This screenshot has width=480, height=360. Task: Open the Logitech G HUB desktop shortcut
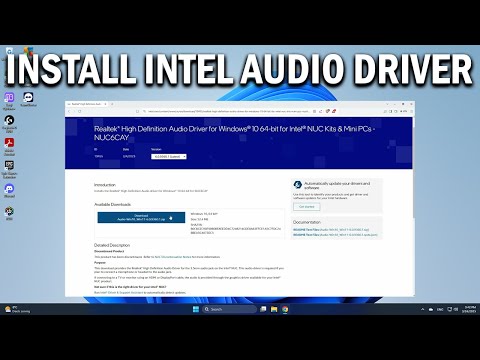click(9, 123)
